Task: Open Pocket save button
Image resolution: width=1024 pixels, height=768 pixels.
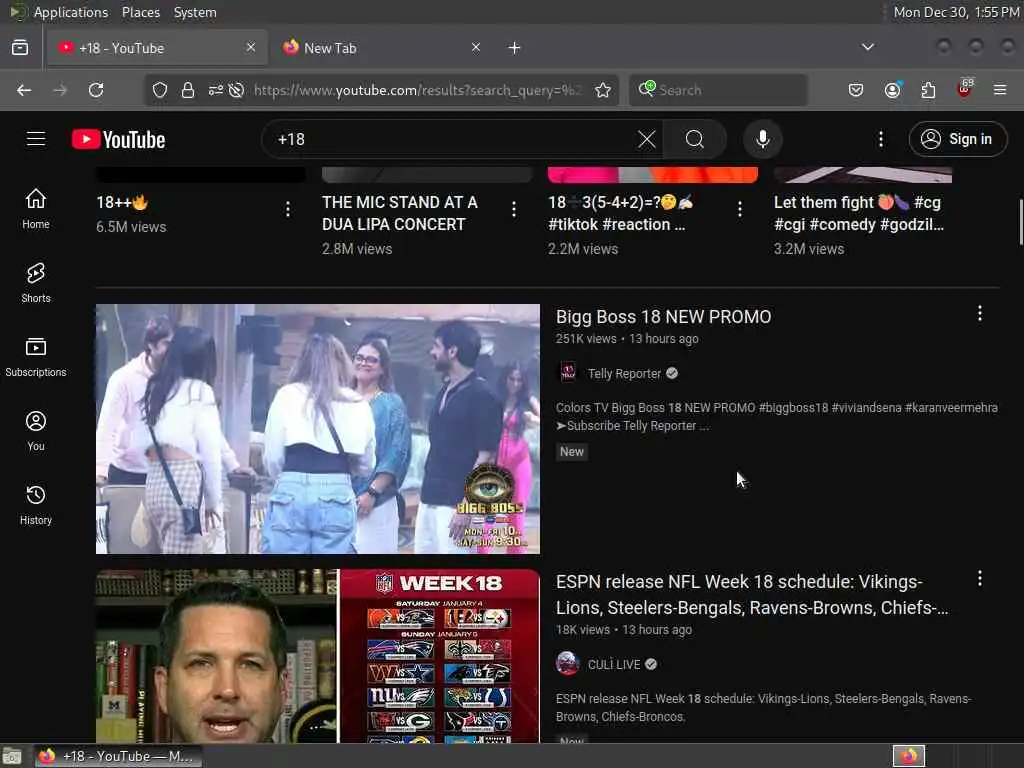Action: [856, 90]
